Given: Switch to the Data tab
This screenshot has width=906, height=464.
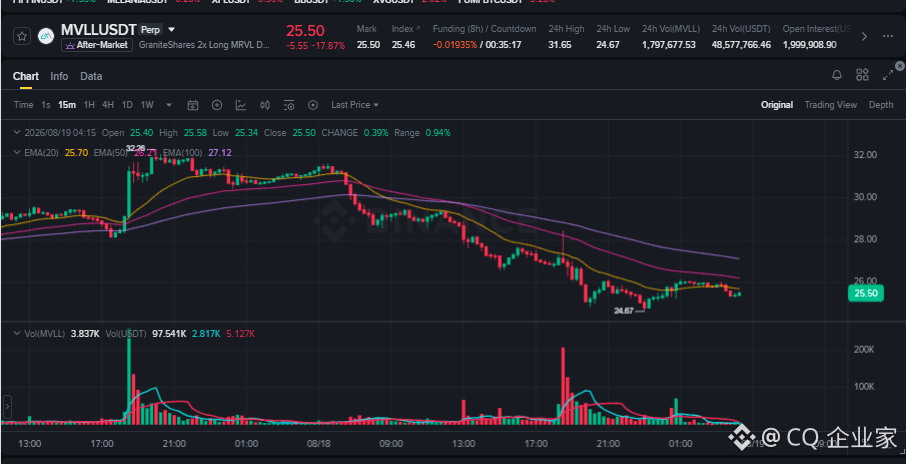Looking at the screenshot, I should [91, 76].
